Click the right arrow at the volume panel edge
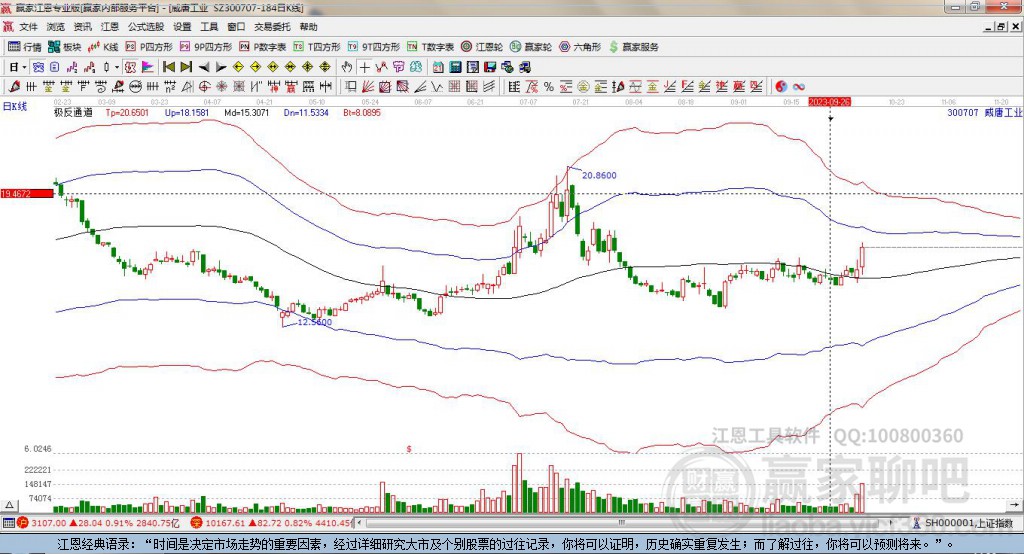1024x554 pixels. [1014, 505]
